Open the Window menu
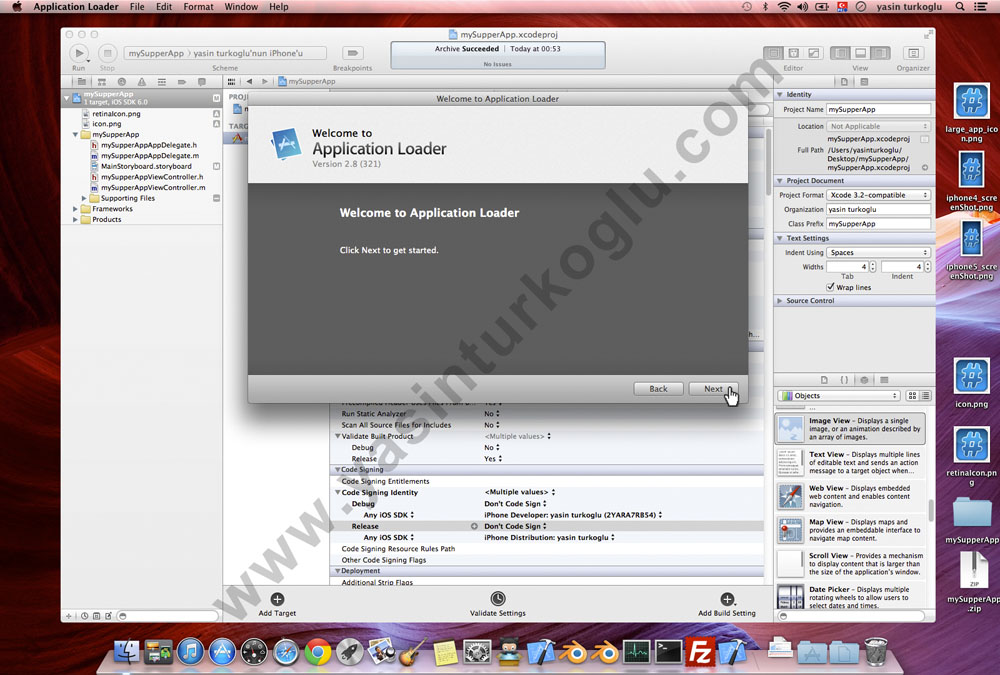 [241, 6]
